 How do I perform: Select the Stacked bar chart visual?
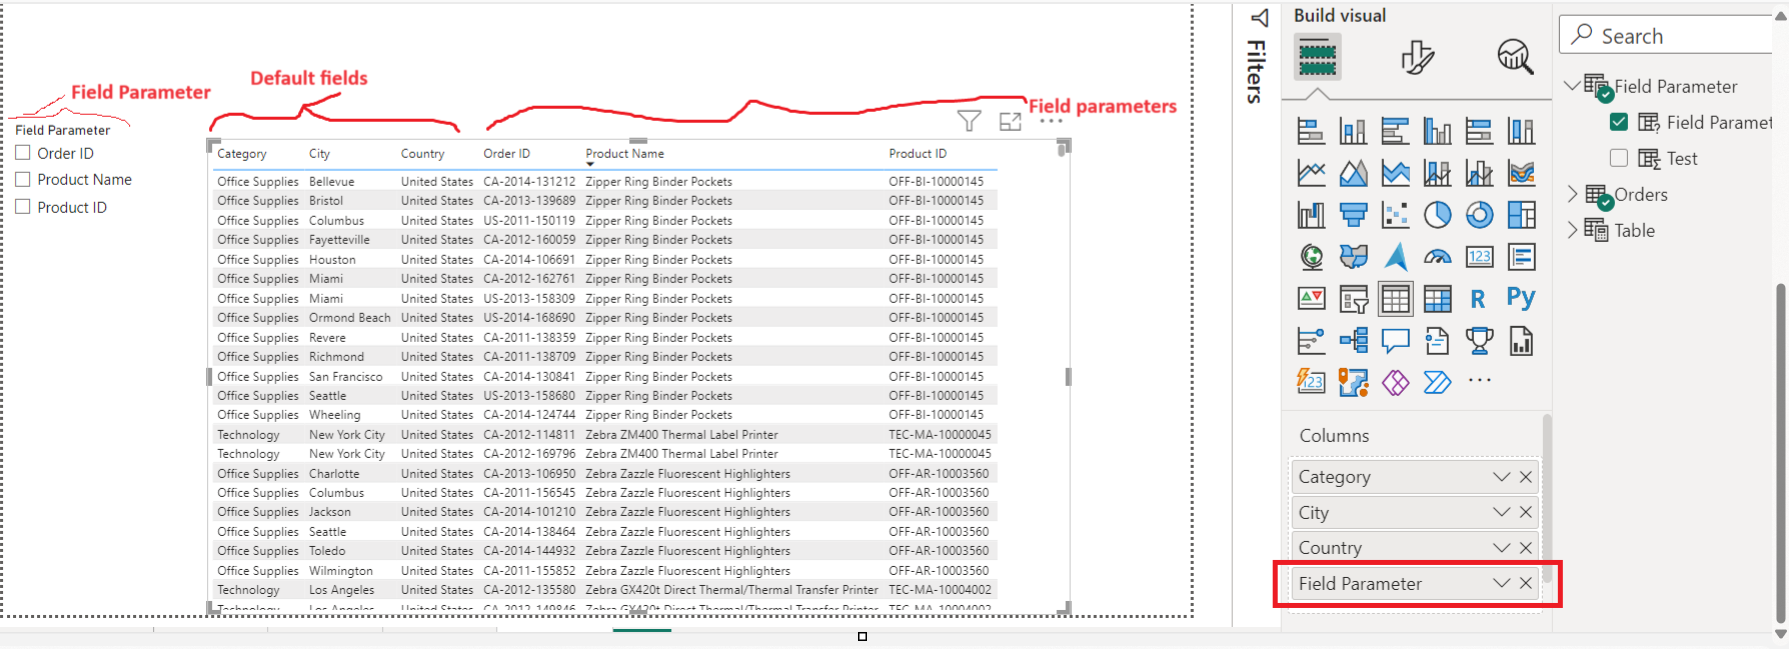(1311, 131)
